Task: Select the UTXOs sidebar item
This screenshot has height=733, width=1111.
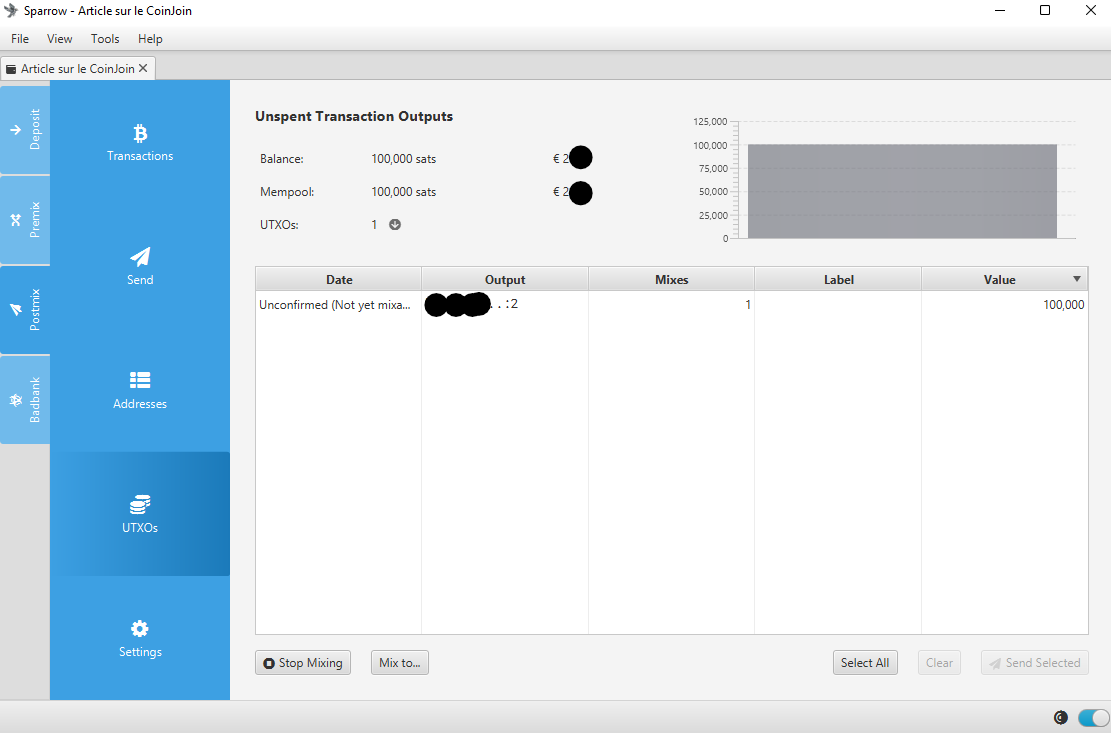Action: coord(140,514)
